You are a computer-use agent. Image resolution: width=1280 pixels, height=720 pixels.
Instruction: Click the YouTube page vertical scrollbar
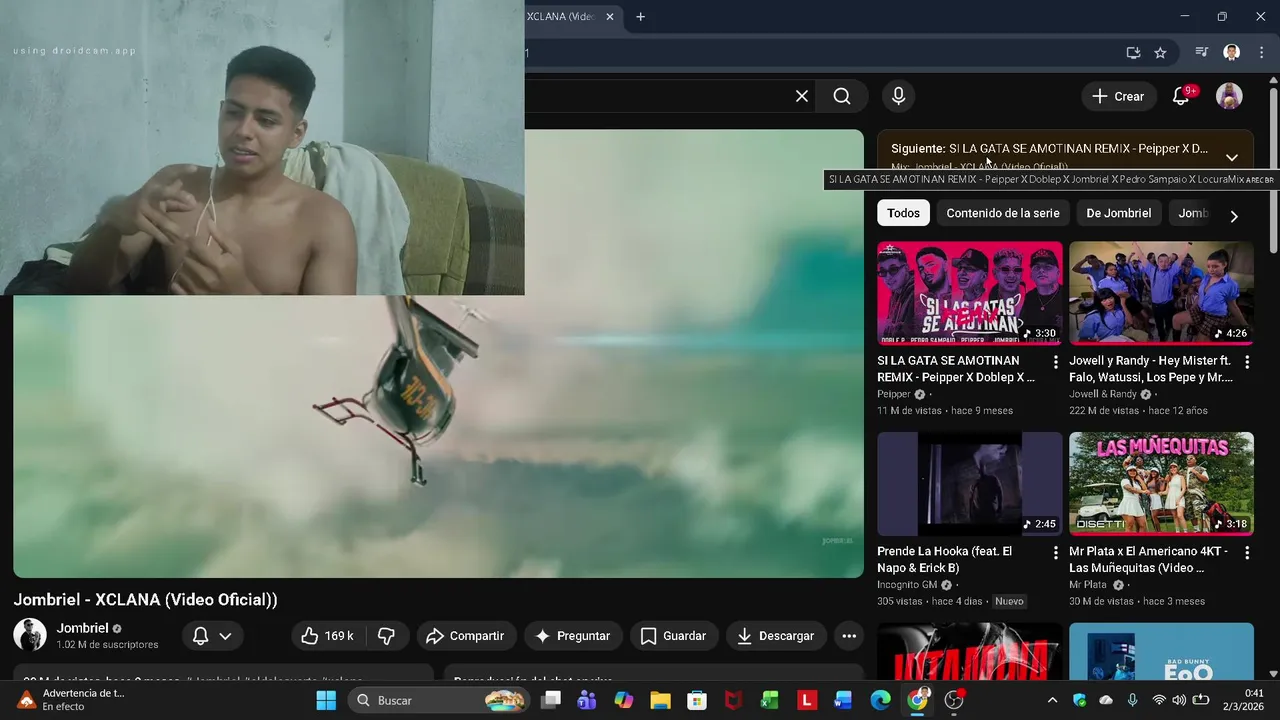1273,170
